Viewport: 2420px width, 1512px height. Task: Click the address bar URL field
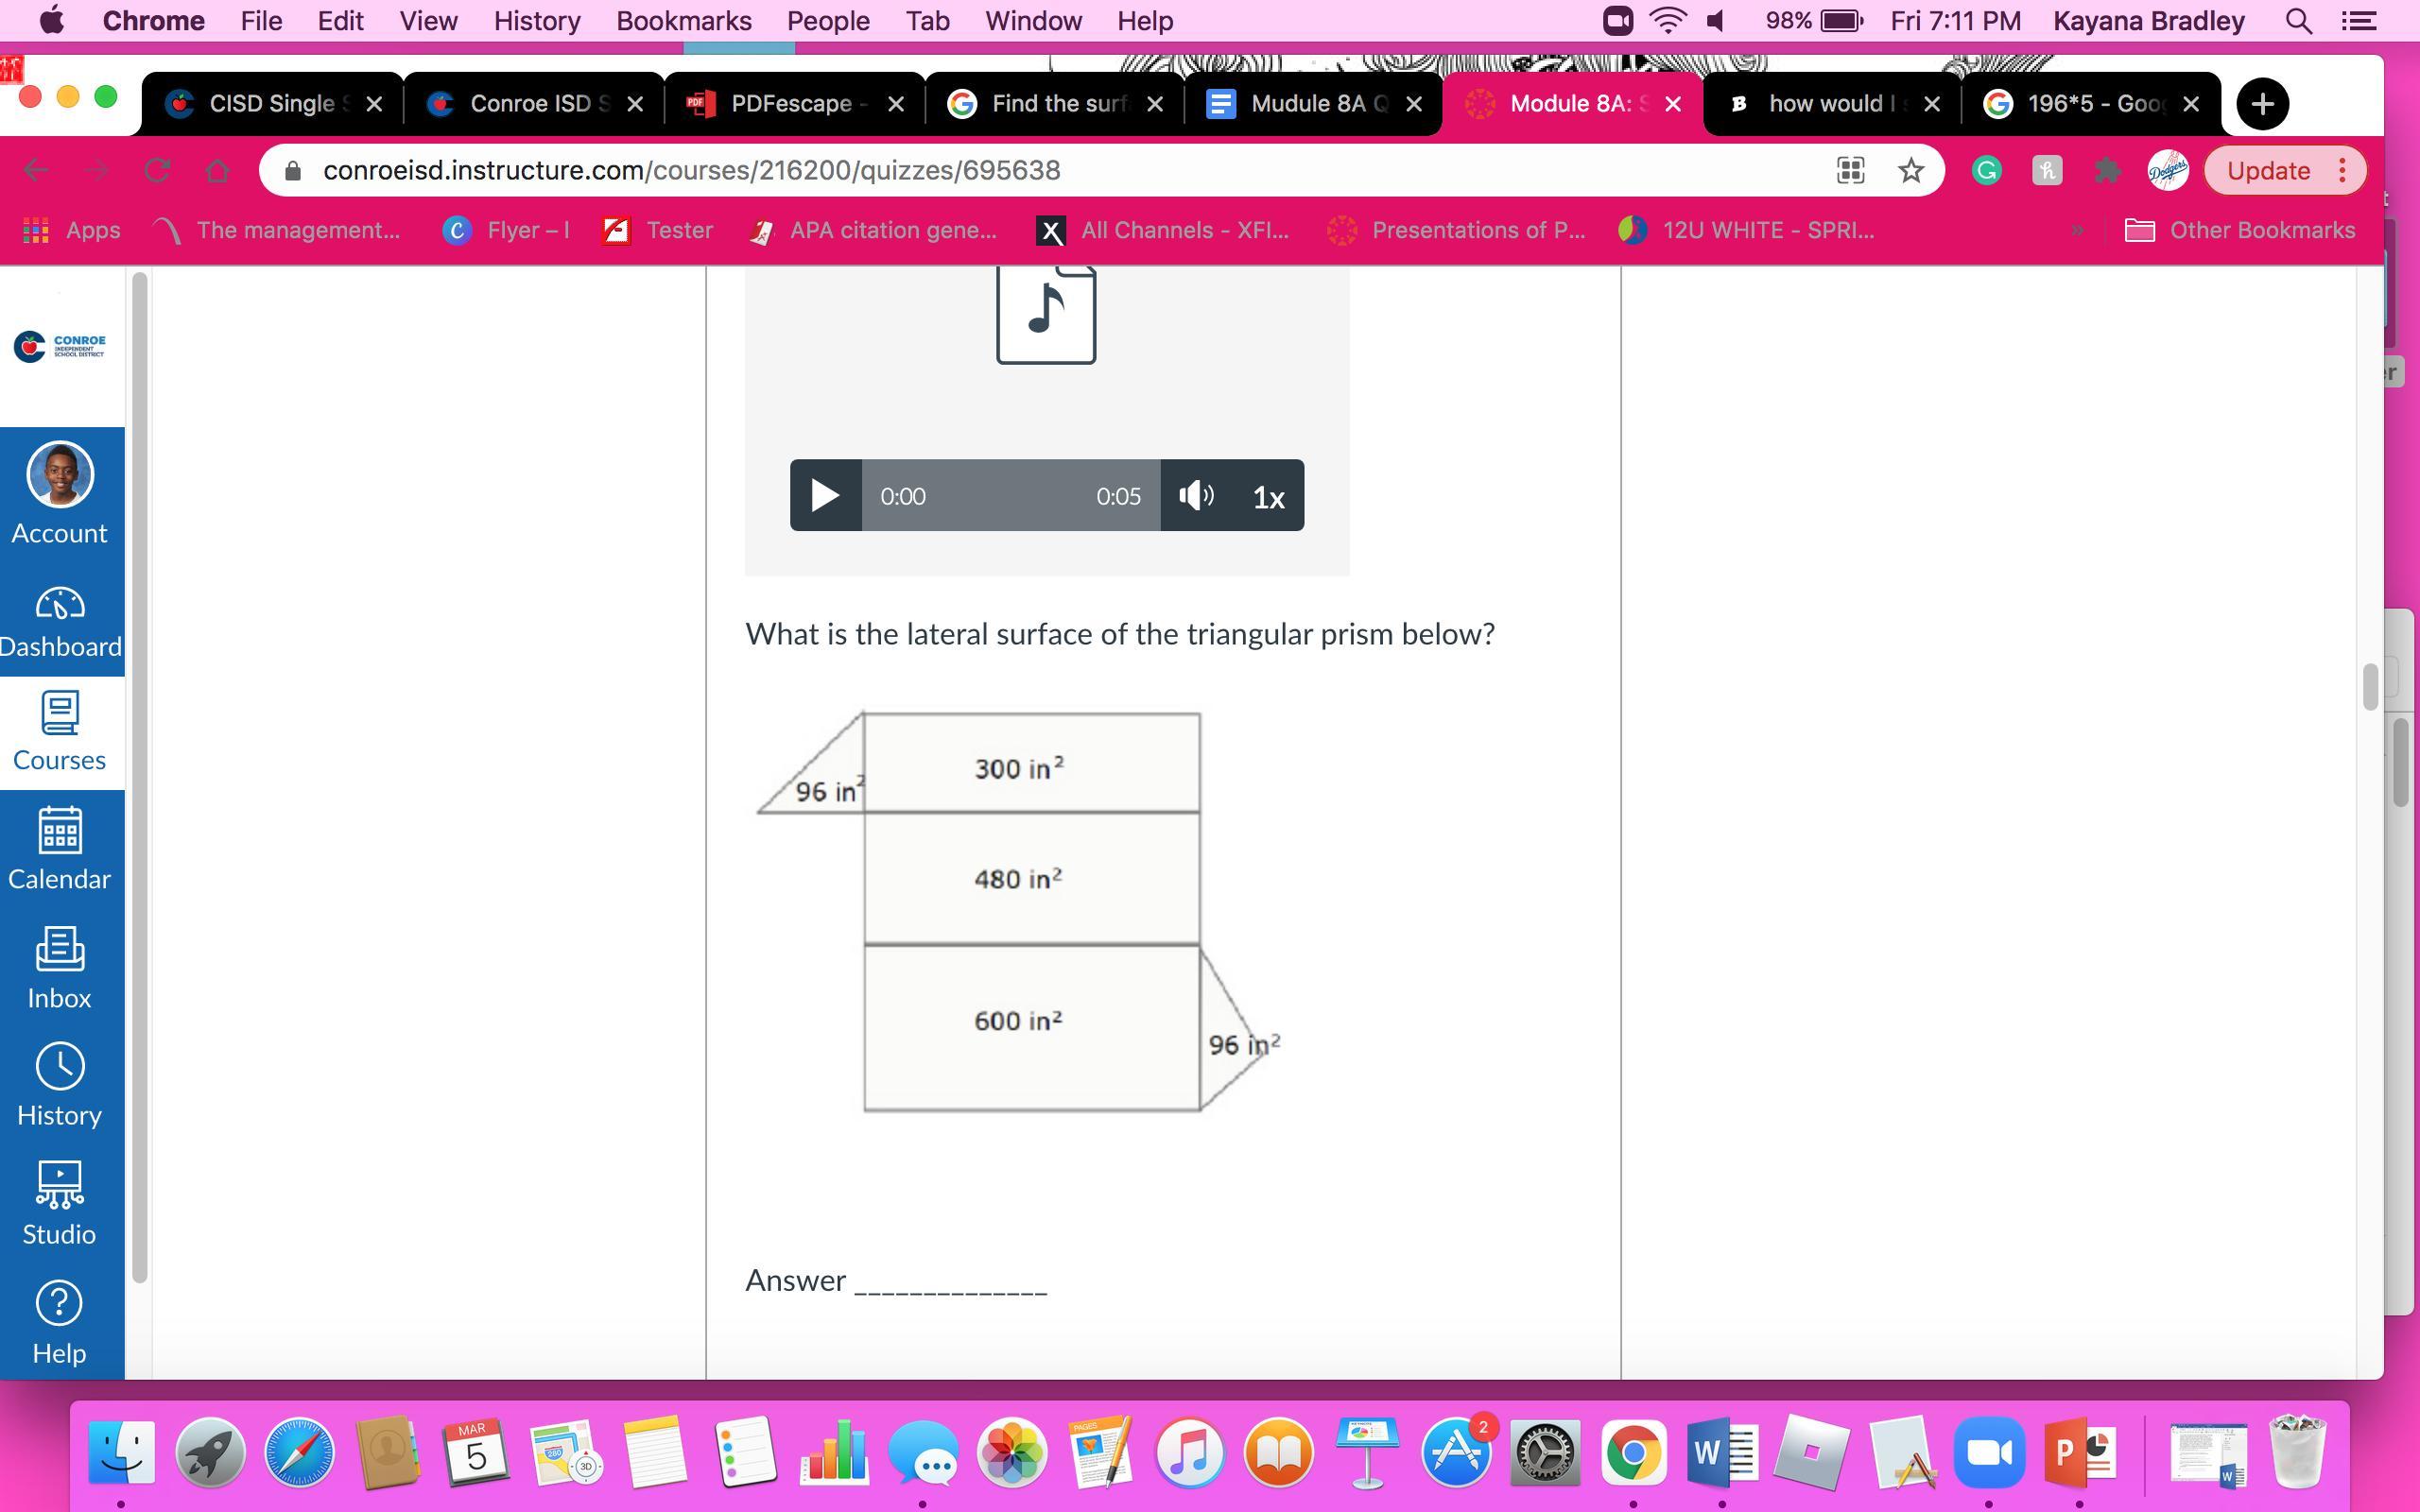(x=1000, y=170)
